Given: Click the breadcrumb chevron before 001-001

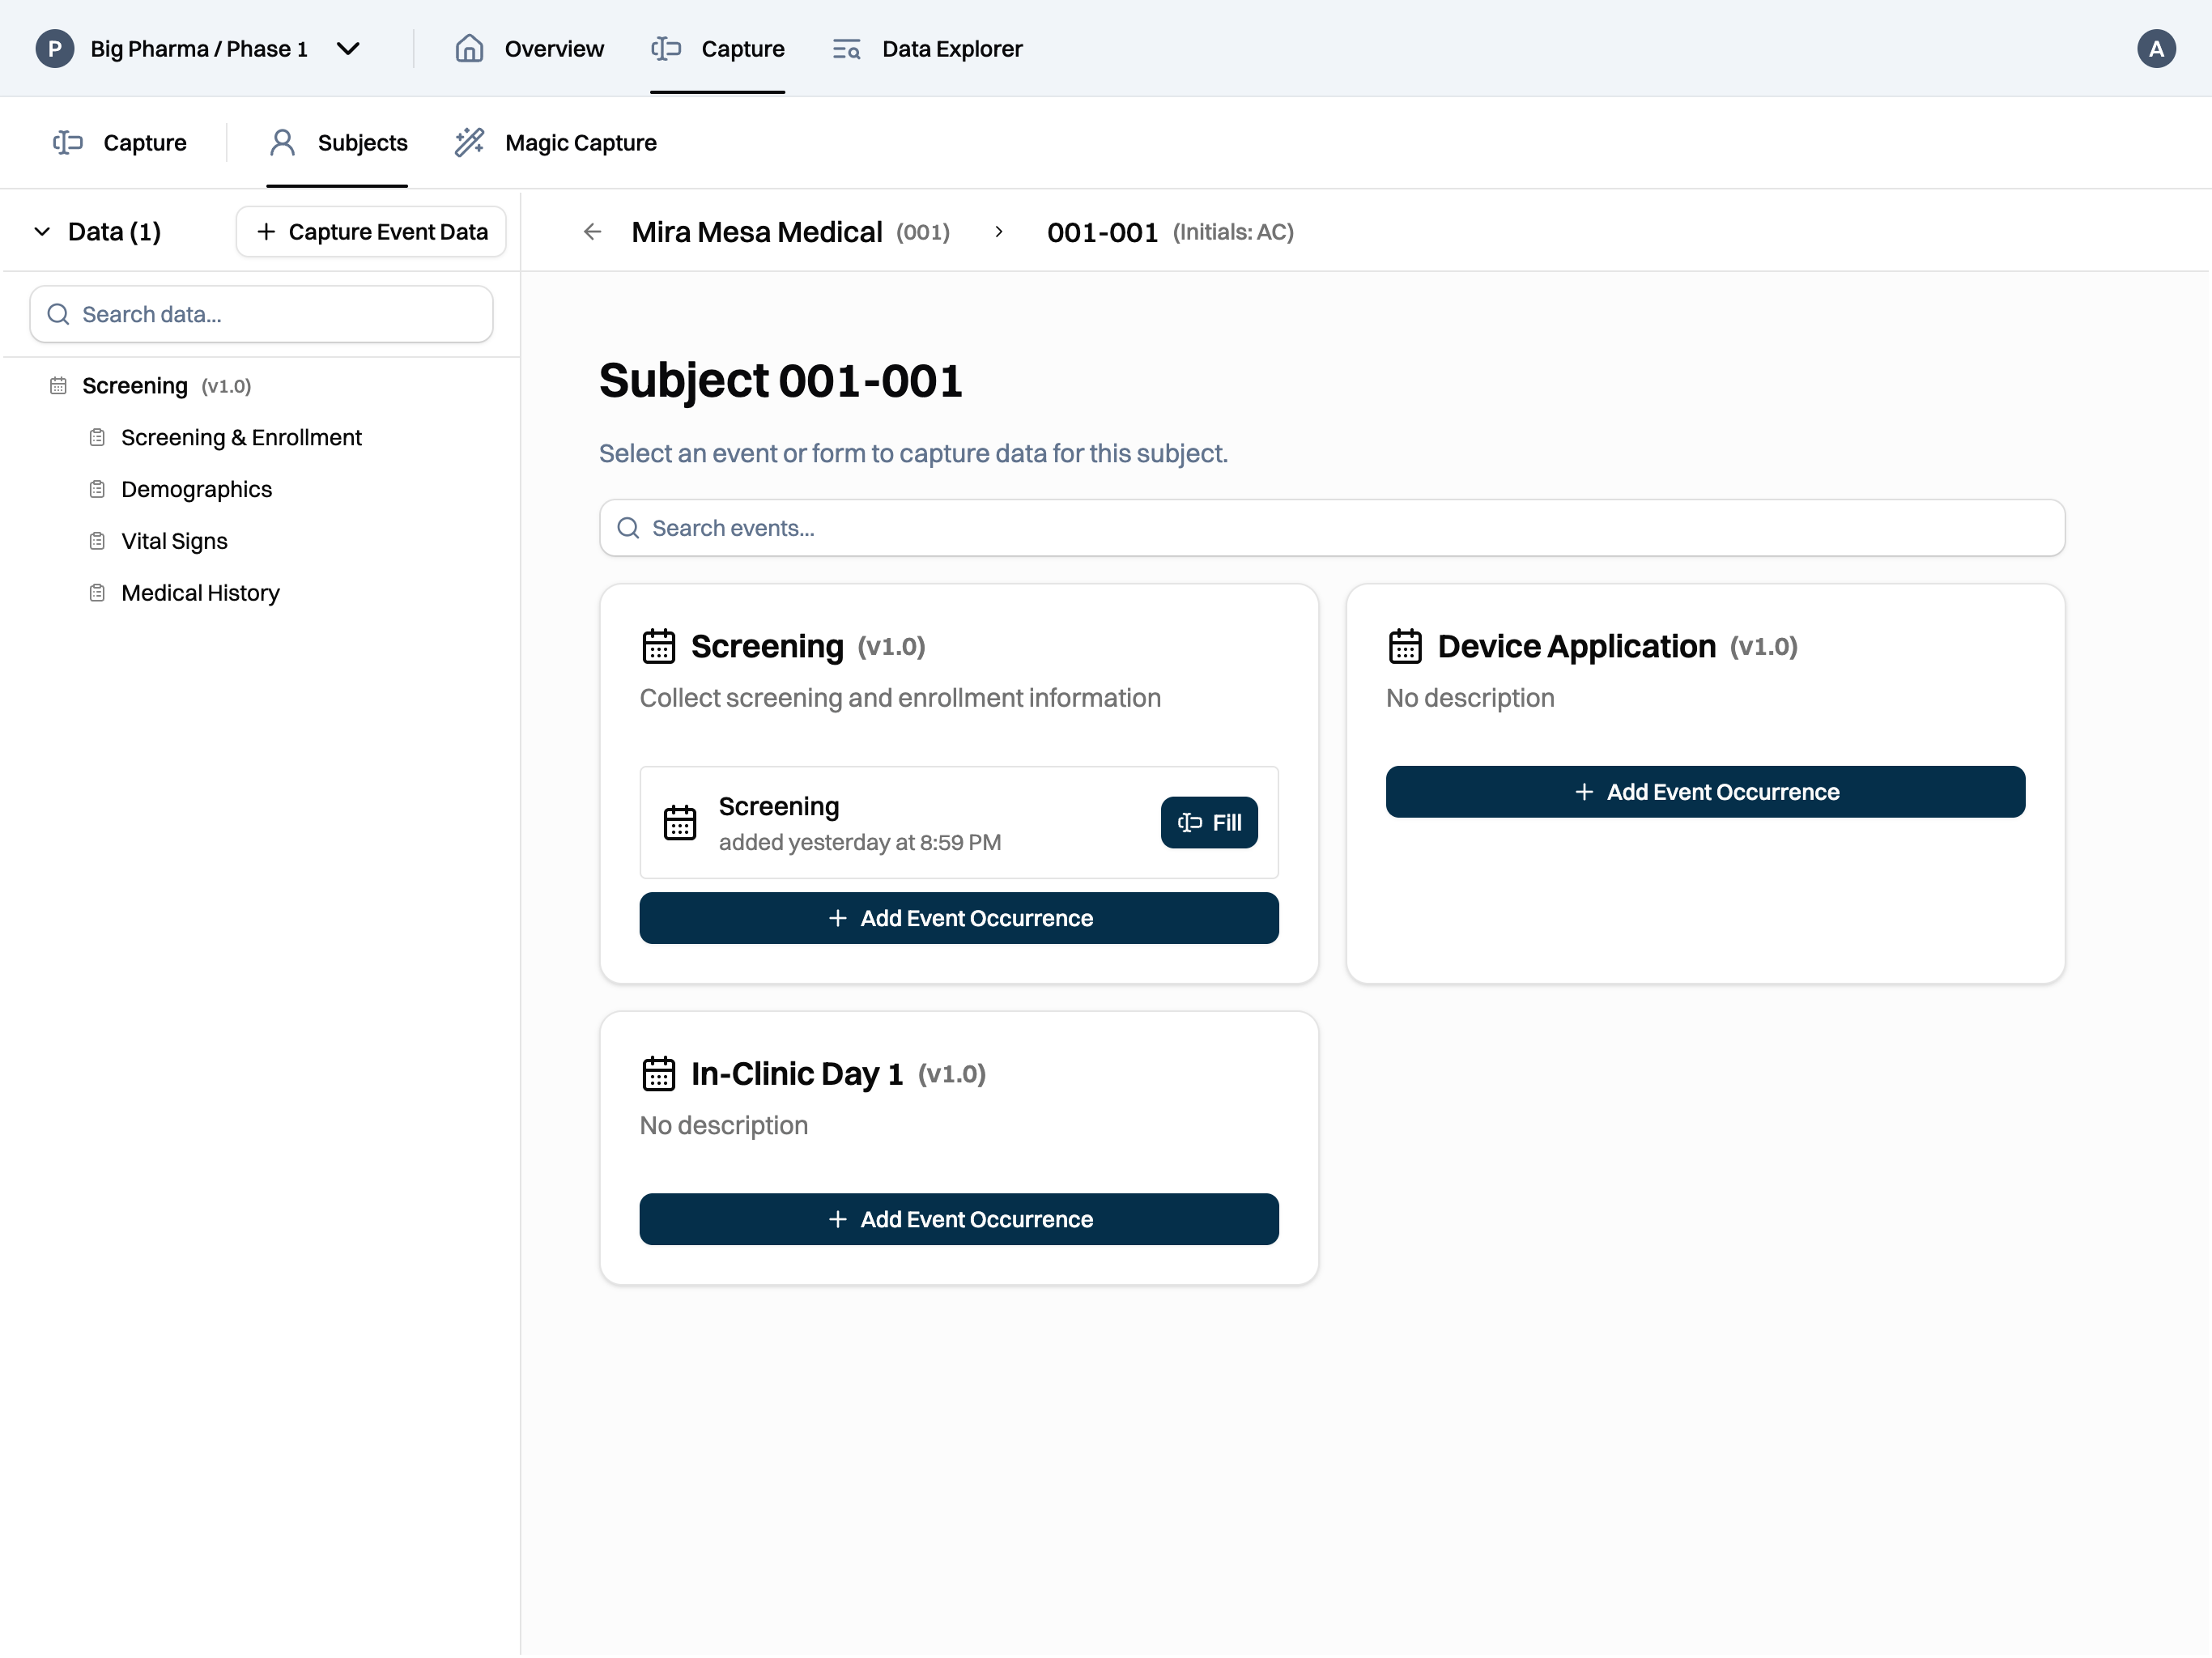Looking at the screenshot, I should click(x=998, y=232).
